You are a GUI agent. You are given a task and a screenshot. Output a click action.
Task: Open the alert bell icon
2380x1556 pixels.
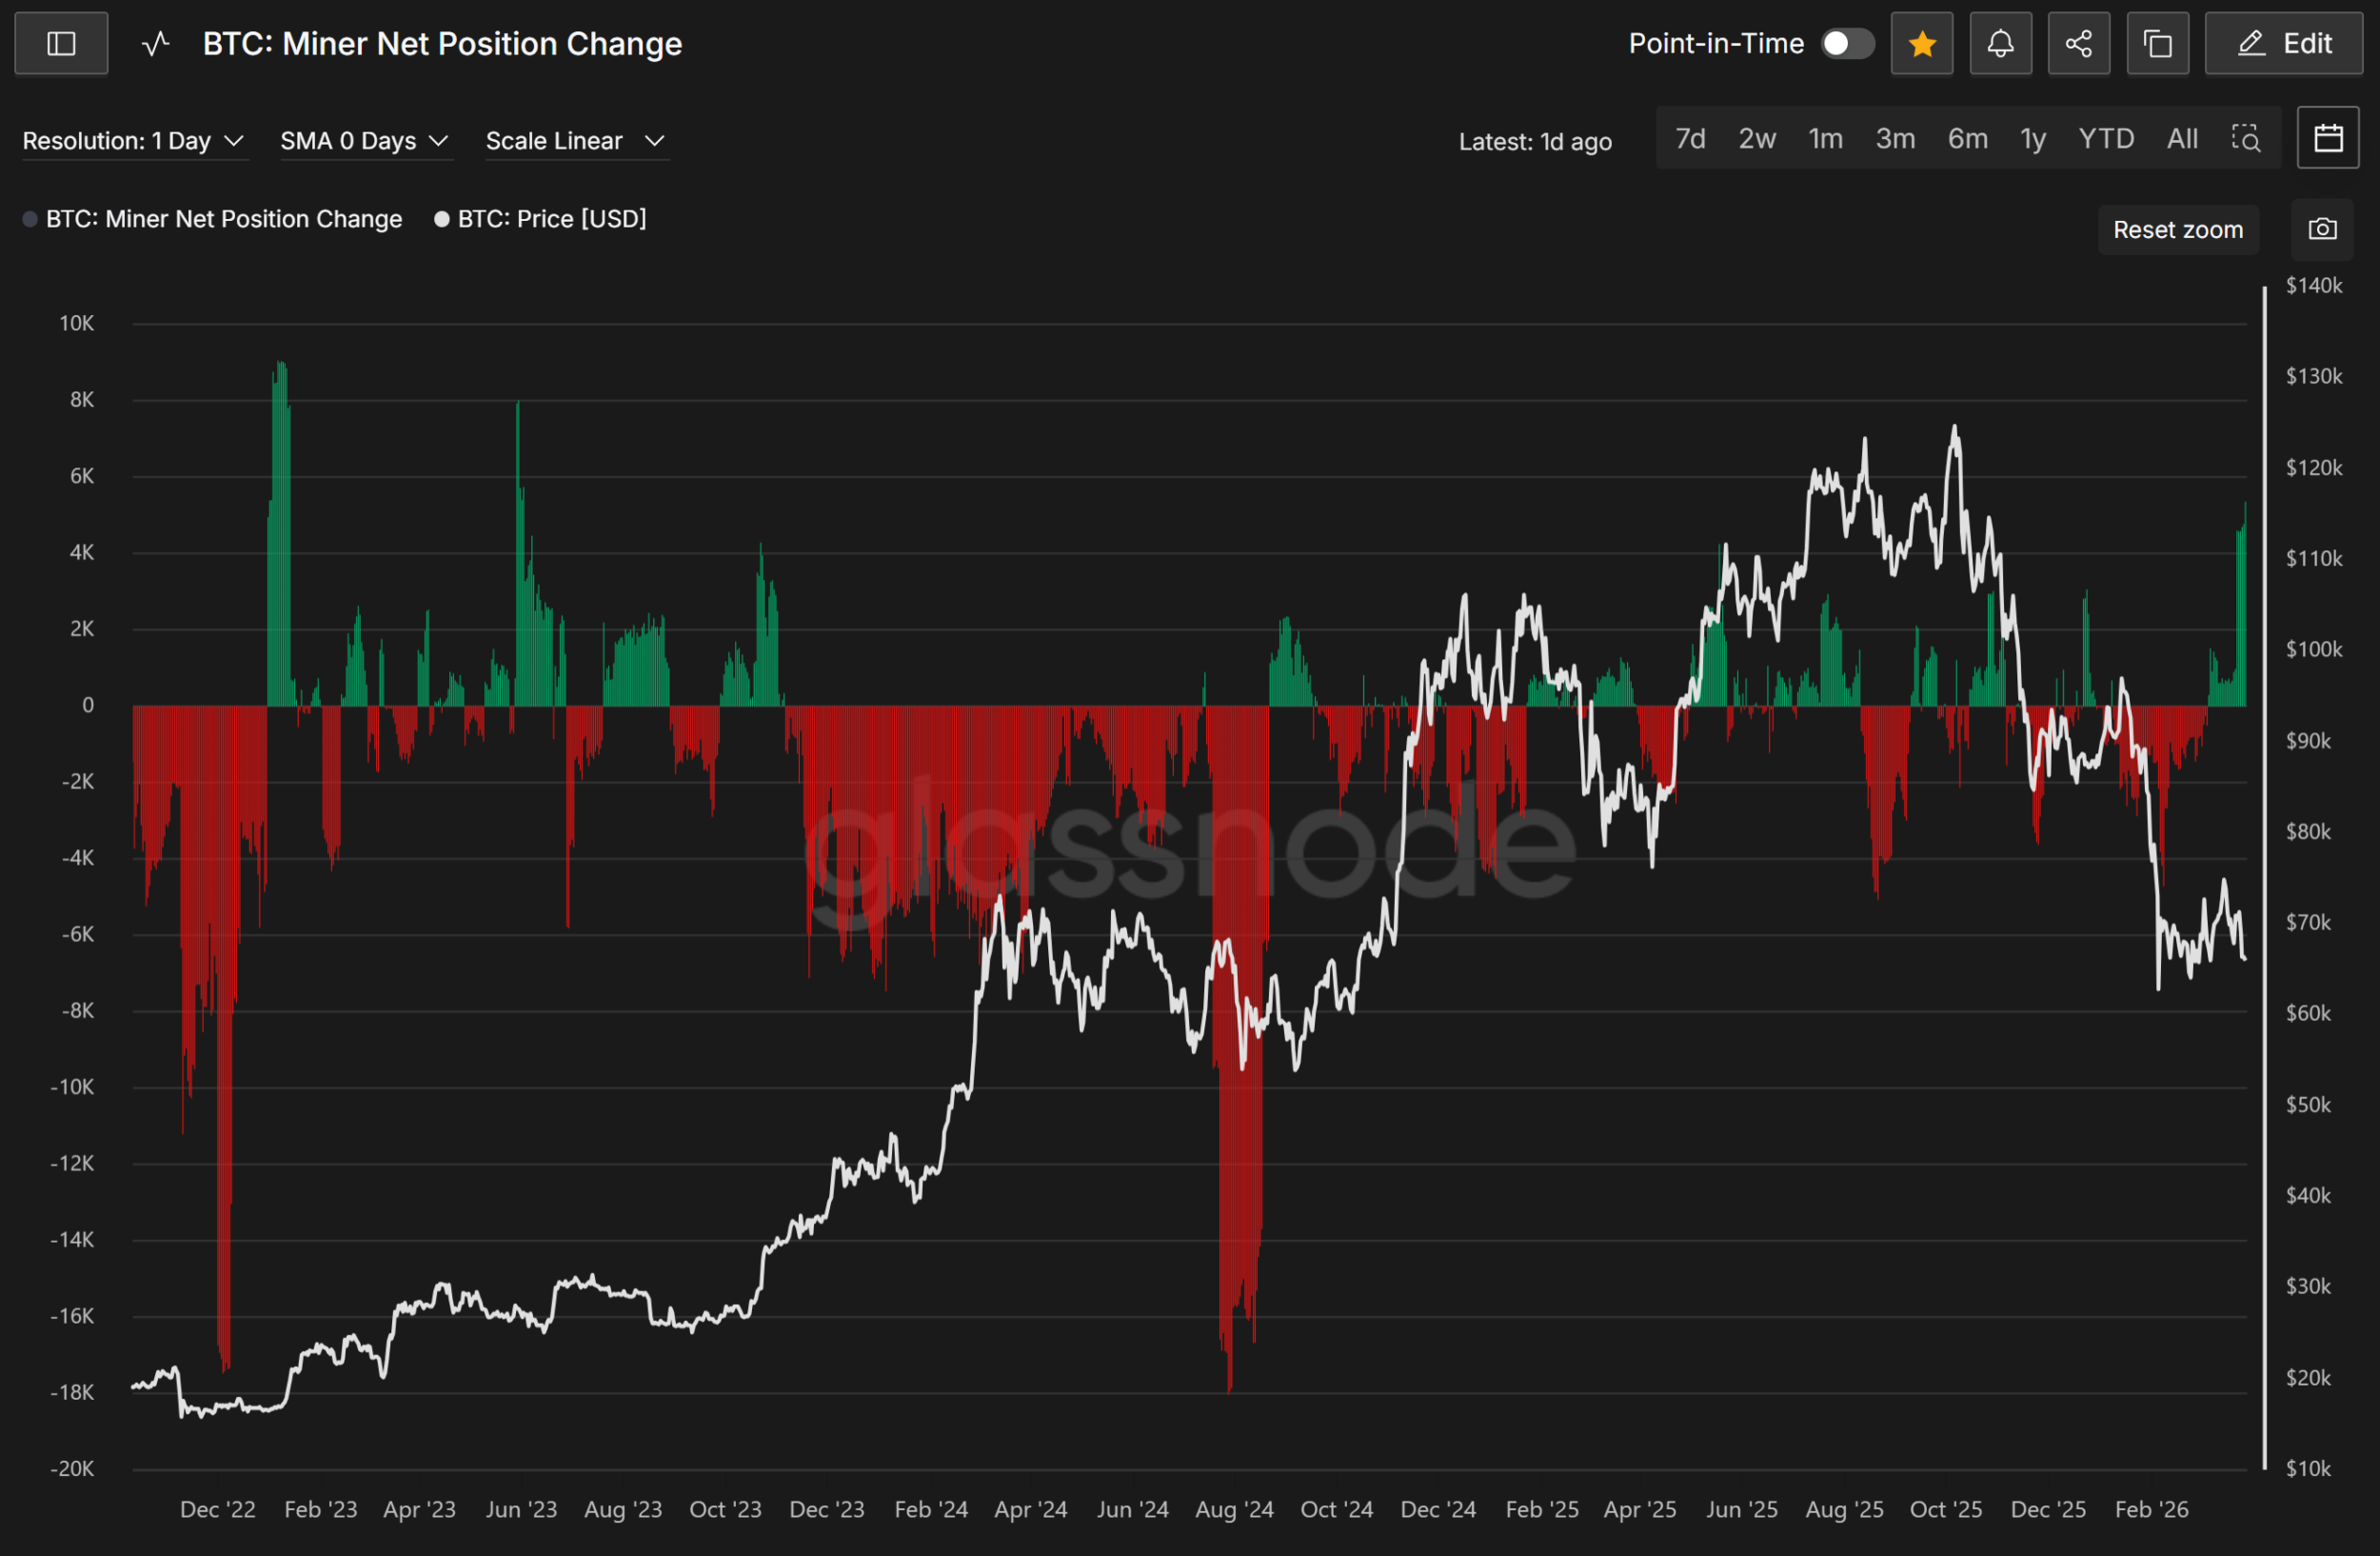point(2000,44)
